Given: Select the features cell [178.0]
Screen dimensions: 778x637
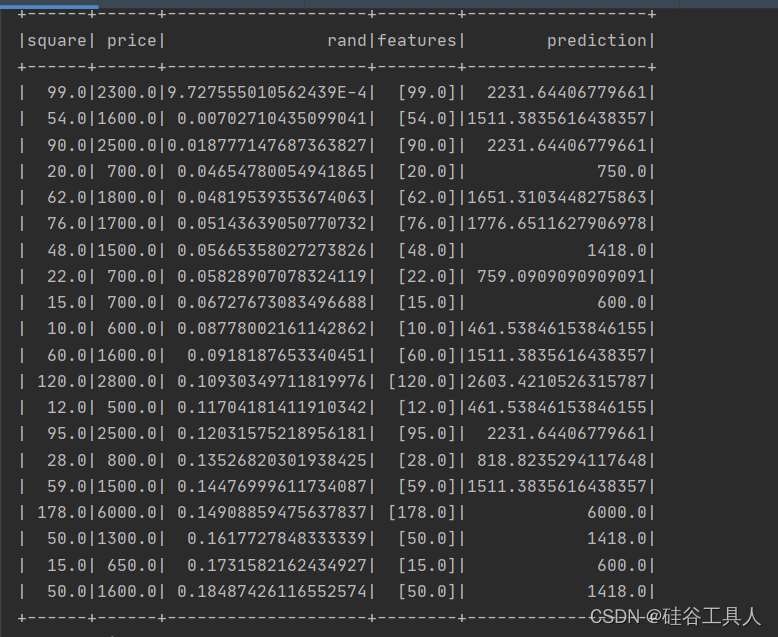Looking at the screenshot, I should coord(422,512).
